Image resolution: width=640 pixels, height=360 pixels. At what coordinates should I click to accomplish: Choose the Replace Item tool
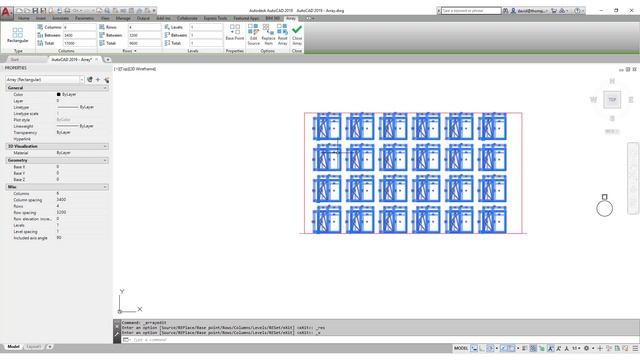point(268,34)
